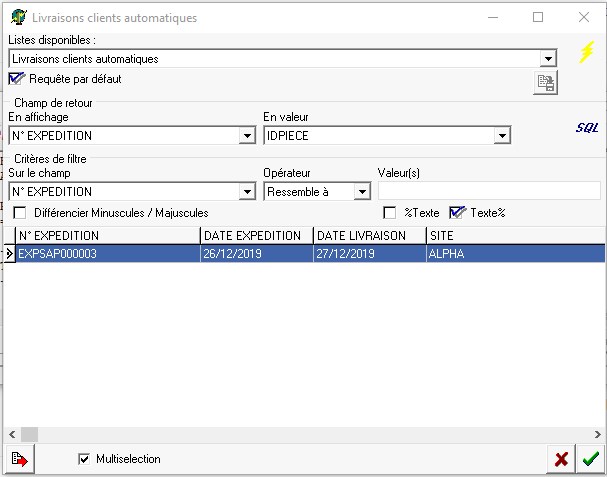Click the list settings icon beside Requête par défaut

(x=545, y=84)
